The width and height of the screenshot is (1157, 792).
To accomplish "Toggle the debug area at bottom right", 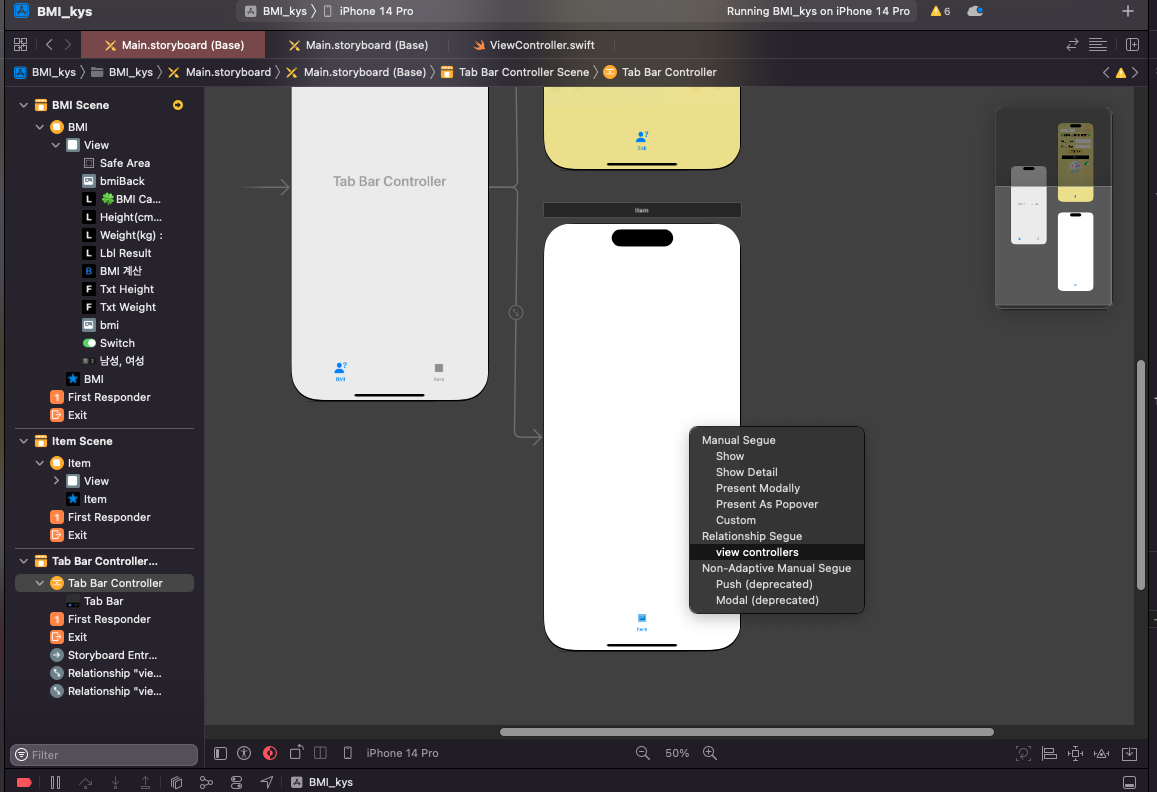I will (1130, 782).
